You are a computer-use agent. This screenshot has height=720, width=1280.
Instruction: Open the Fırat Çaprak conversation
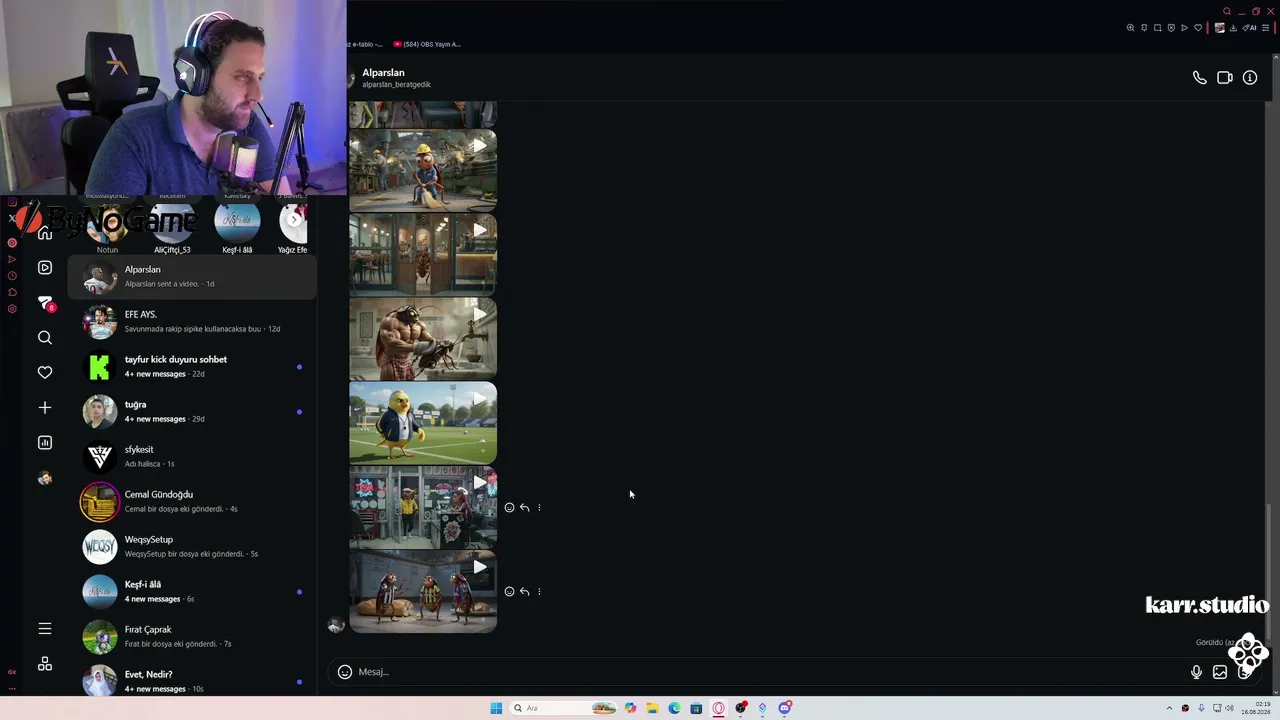[193, 636]
